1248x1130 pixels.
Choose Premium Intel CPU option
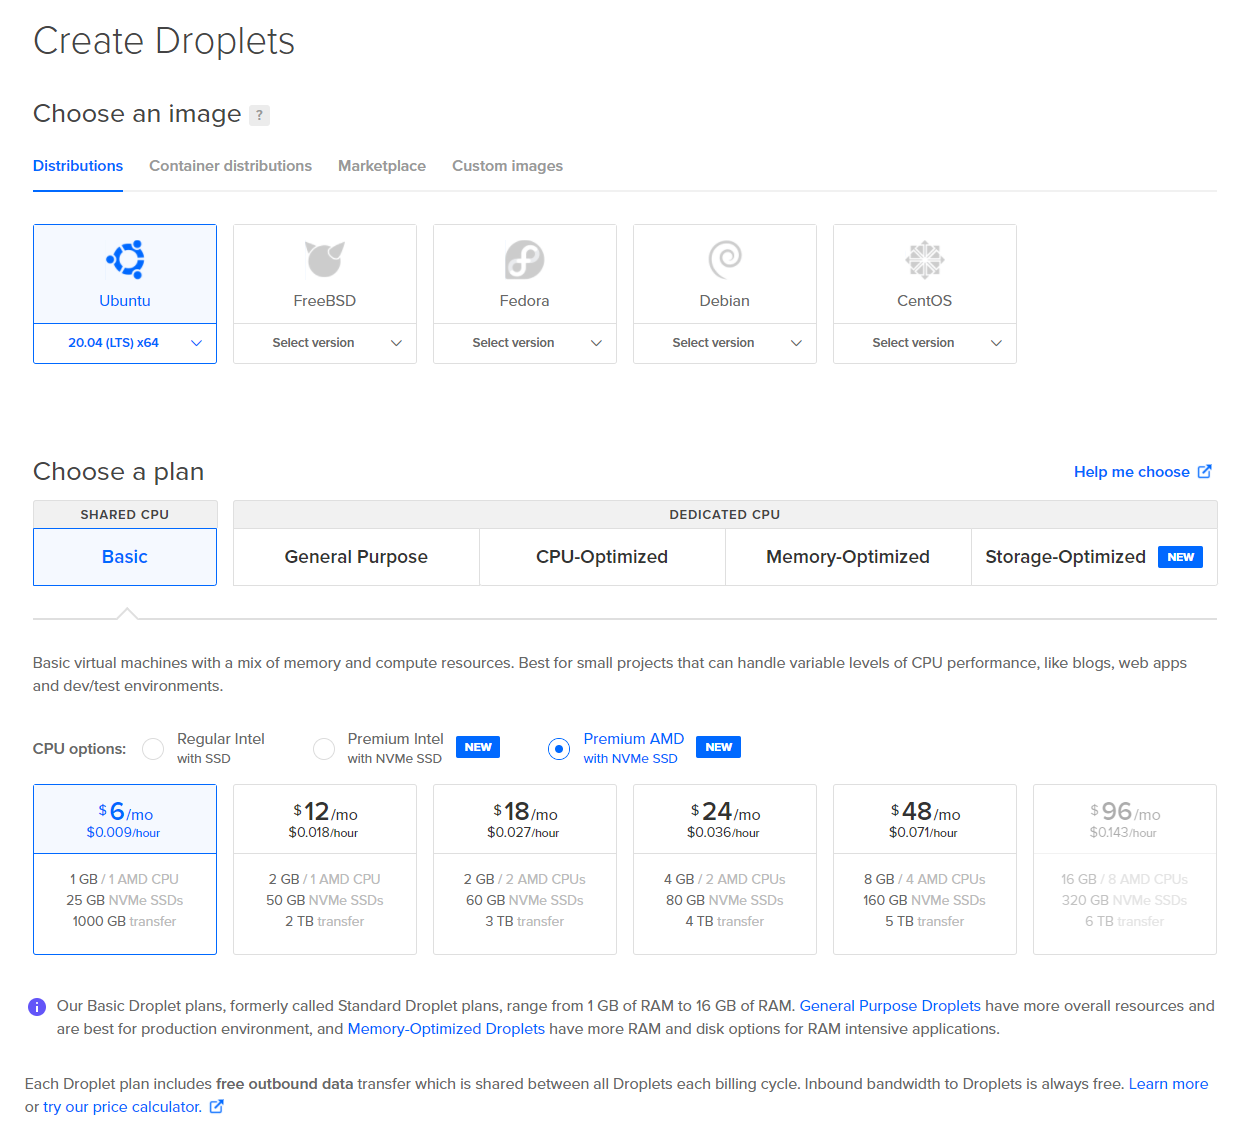[x=324, y=749]
